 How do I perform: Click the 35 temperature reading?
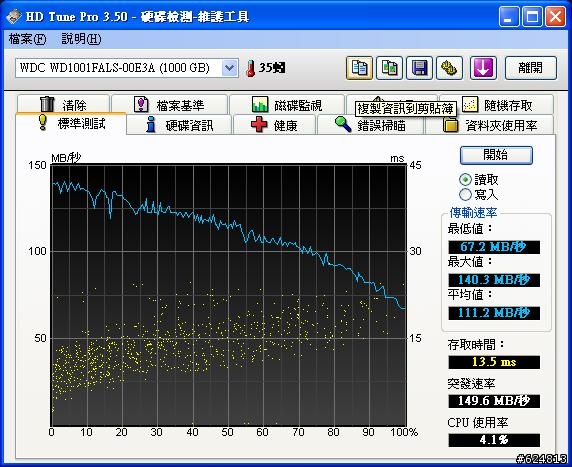272,68
